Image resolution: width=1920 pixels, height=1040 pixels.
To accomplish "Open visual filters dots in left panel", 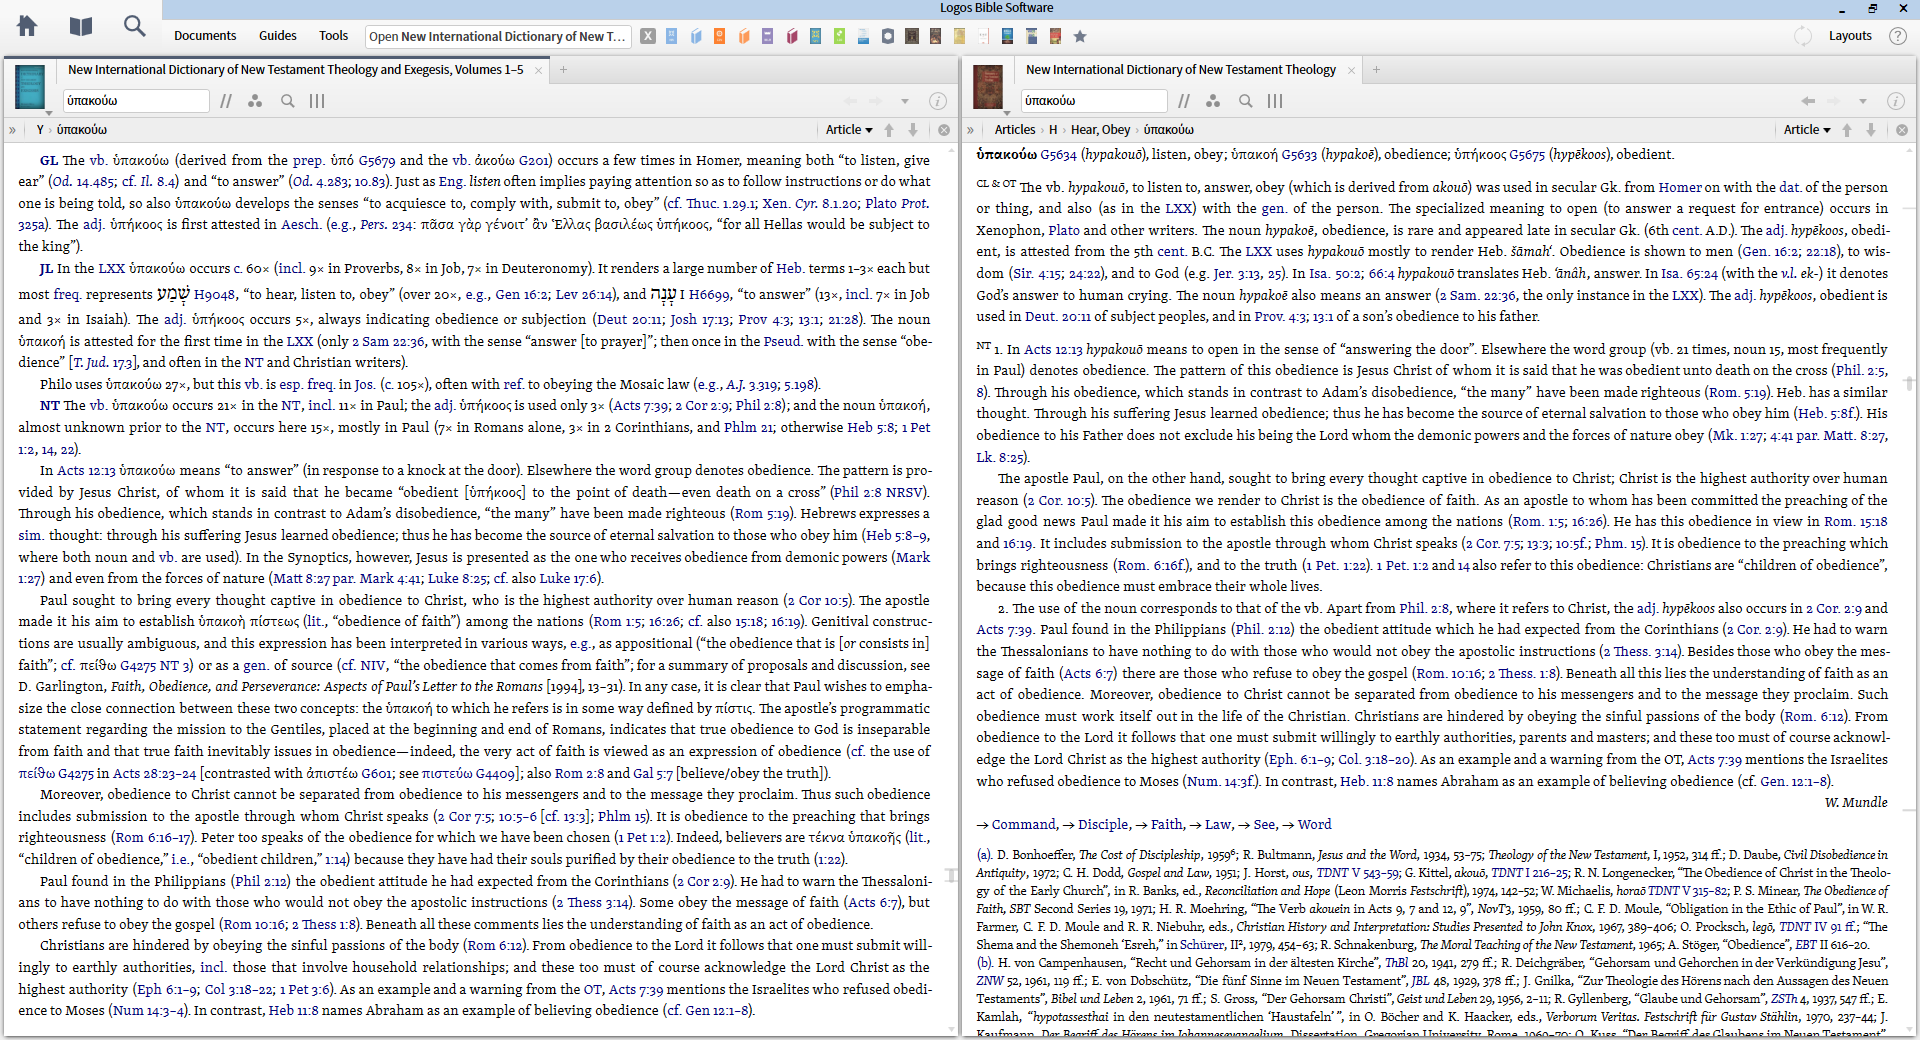I will 255,101.
